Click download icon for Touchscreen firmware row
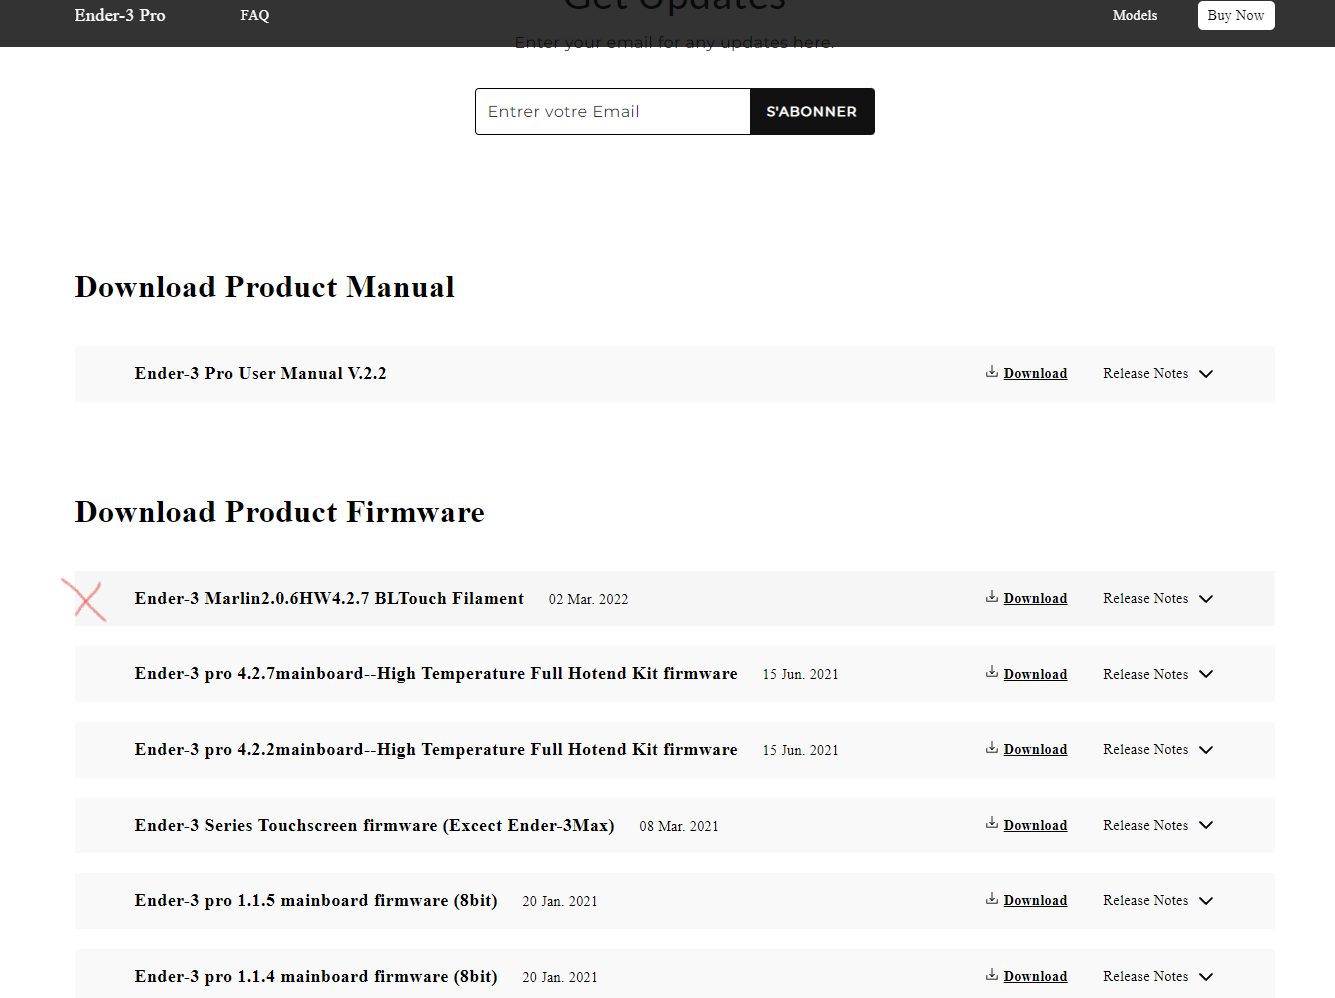1335x998 pixels. (x=992, y=824)
